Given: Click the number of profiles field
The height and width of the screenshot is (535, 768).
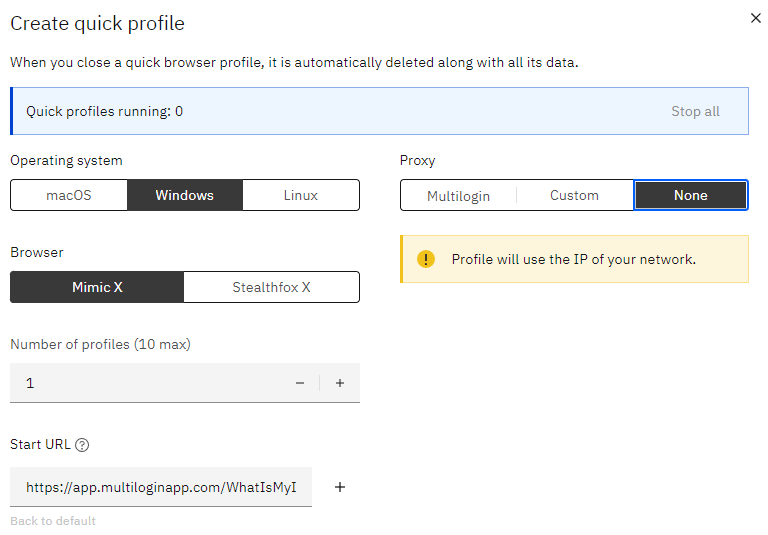Looking at the screenshot, I should coord(185,383).
